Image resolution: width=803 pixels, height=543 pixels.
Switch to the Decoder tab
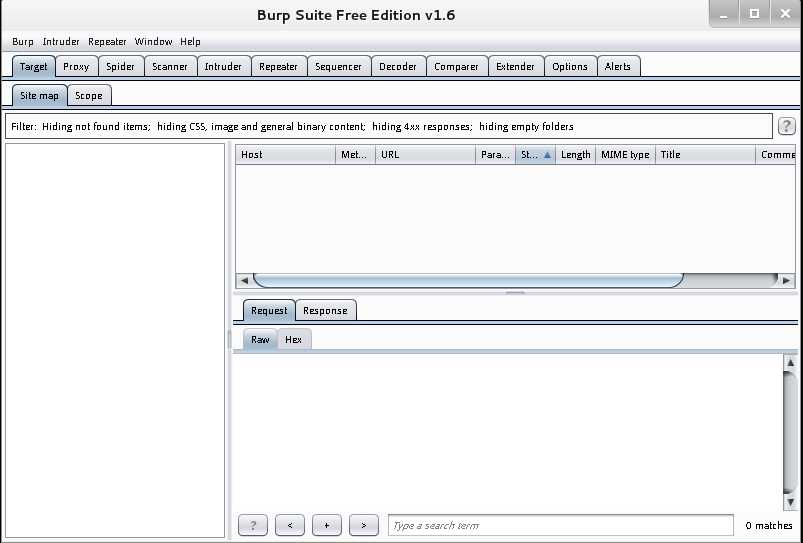click(x=397, y=67)
